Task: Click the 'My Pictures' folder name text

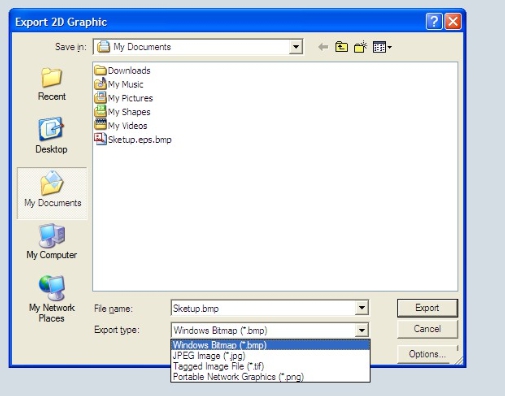Action: coord(130,98)
